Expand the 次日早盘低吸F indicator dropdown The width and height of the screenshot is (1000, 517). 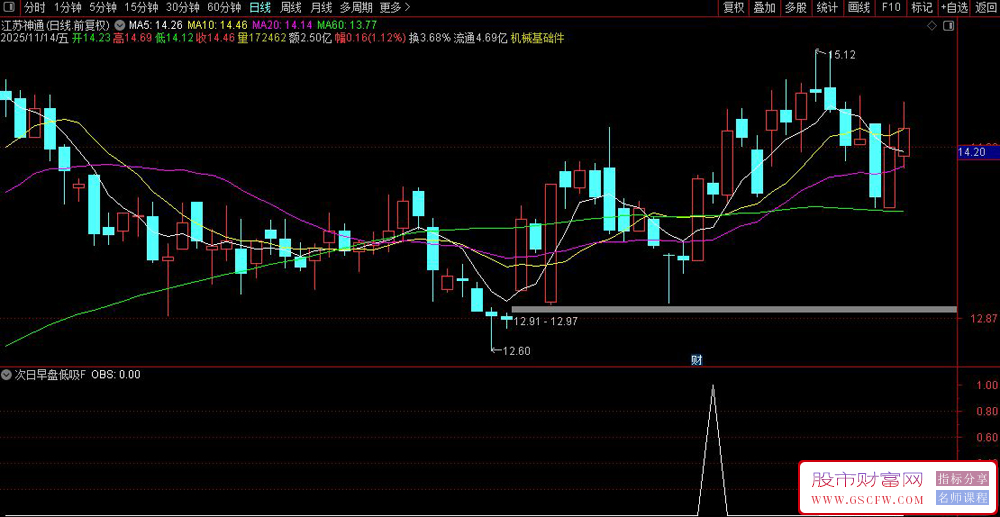pyautogui.click(x=7, y=375)
